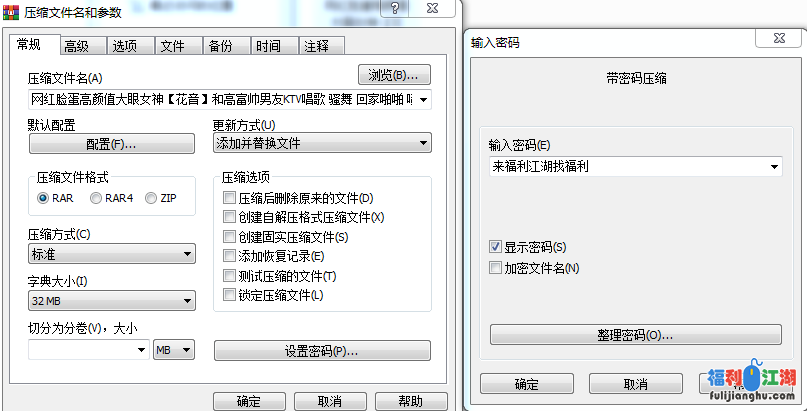Viewport: 807px width, 411px height.
Task: Click the 输入密码 text field
Action: [x=636, y=167]
